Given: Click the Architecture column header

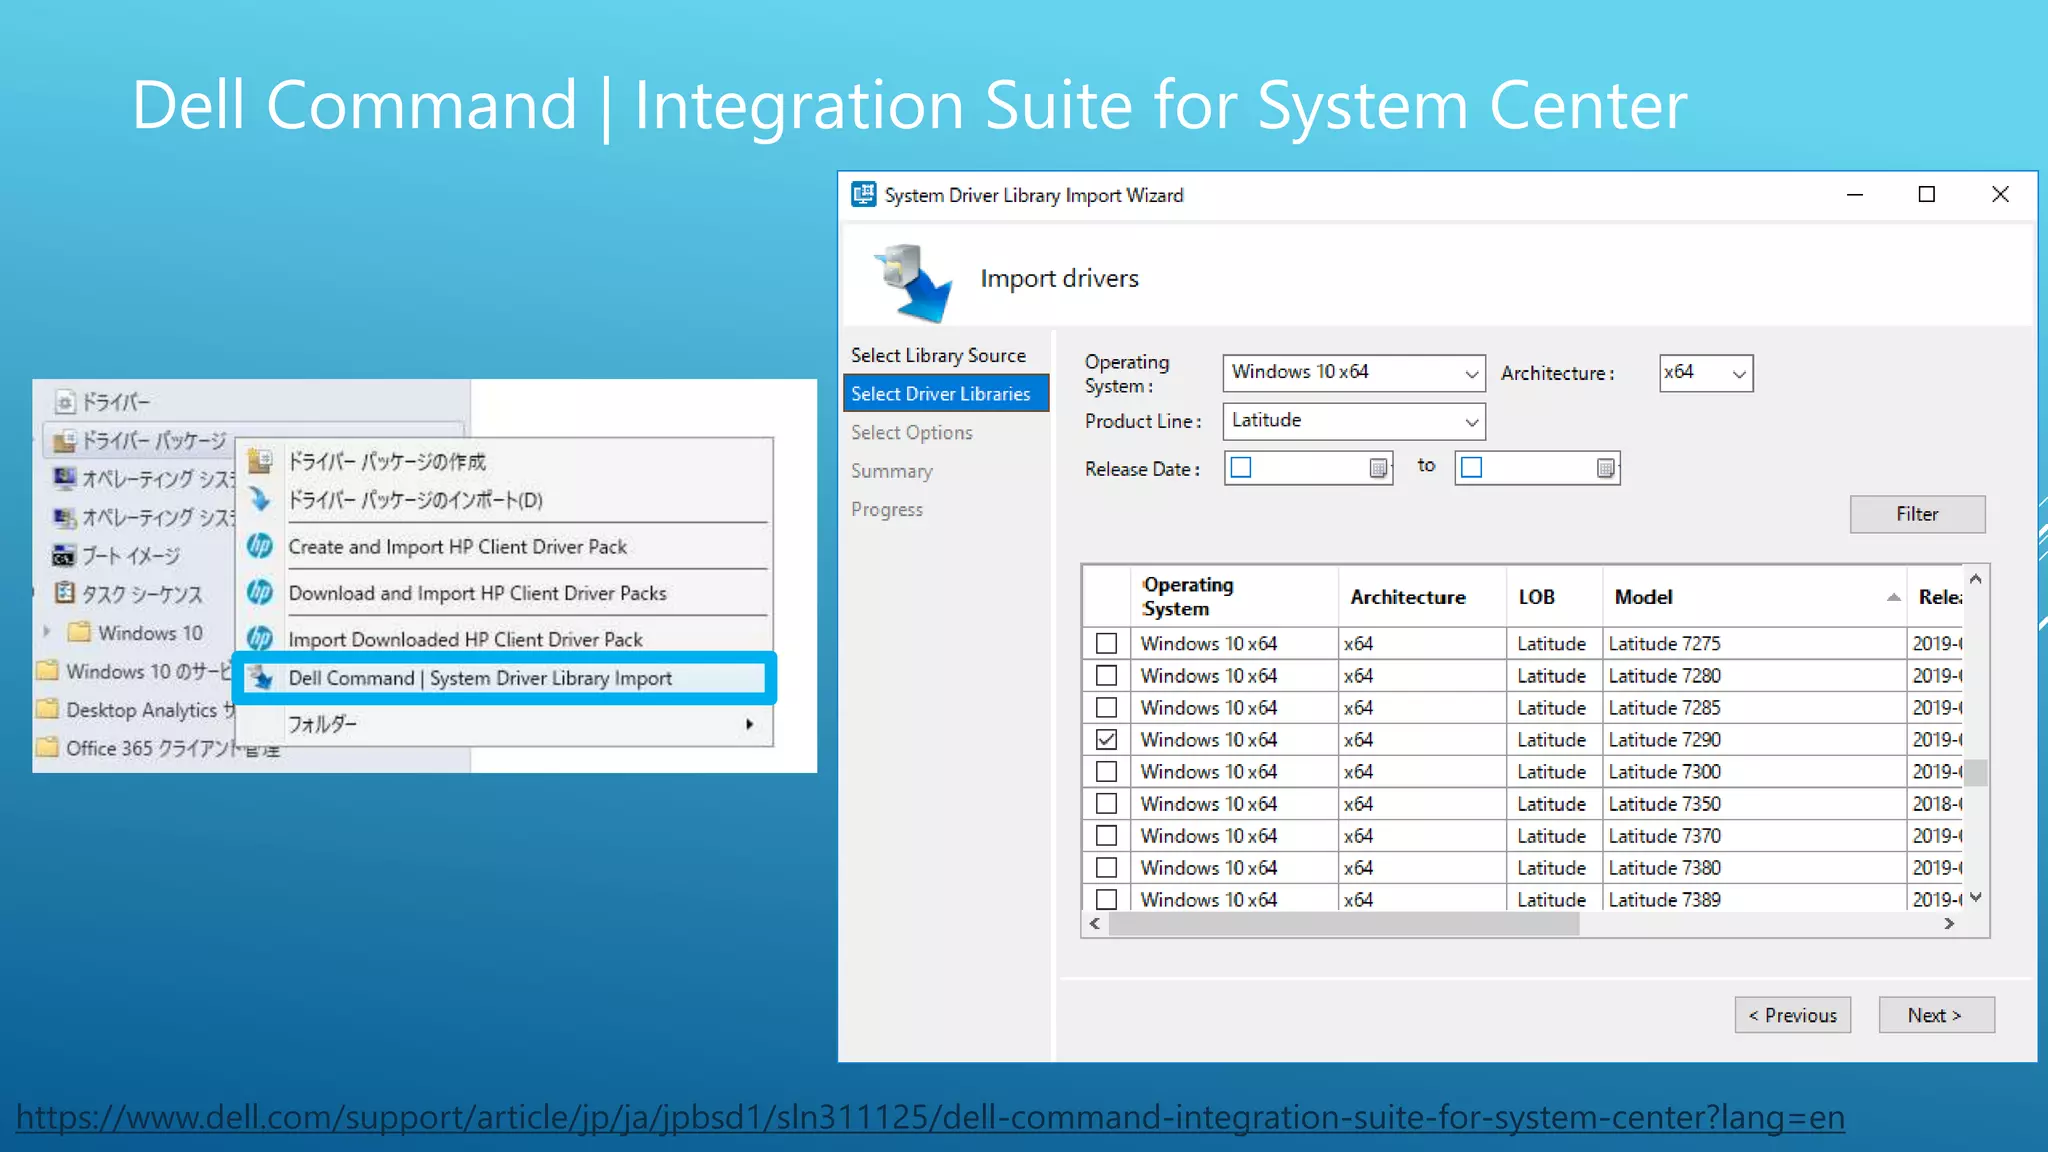Looking at the screenshot, I should [1422, 596].
